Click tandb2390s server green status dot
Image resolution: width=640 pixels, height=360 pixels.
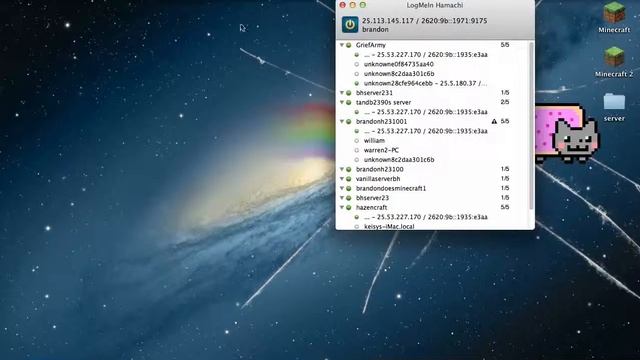coord(349,102)
